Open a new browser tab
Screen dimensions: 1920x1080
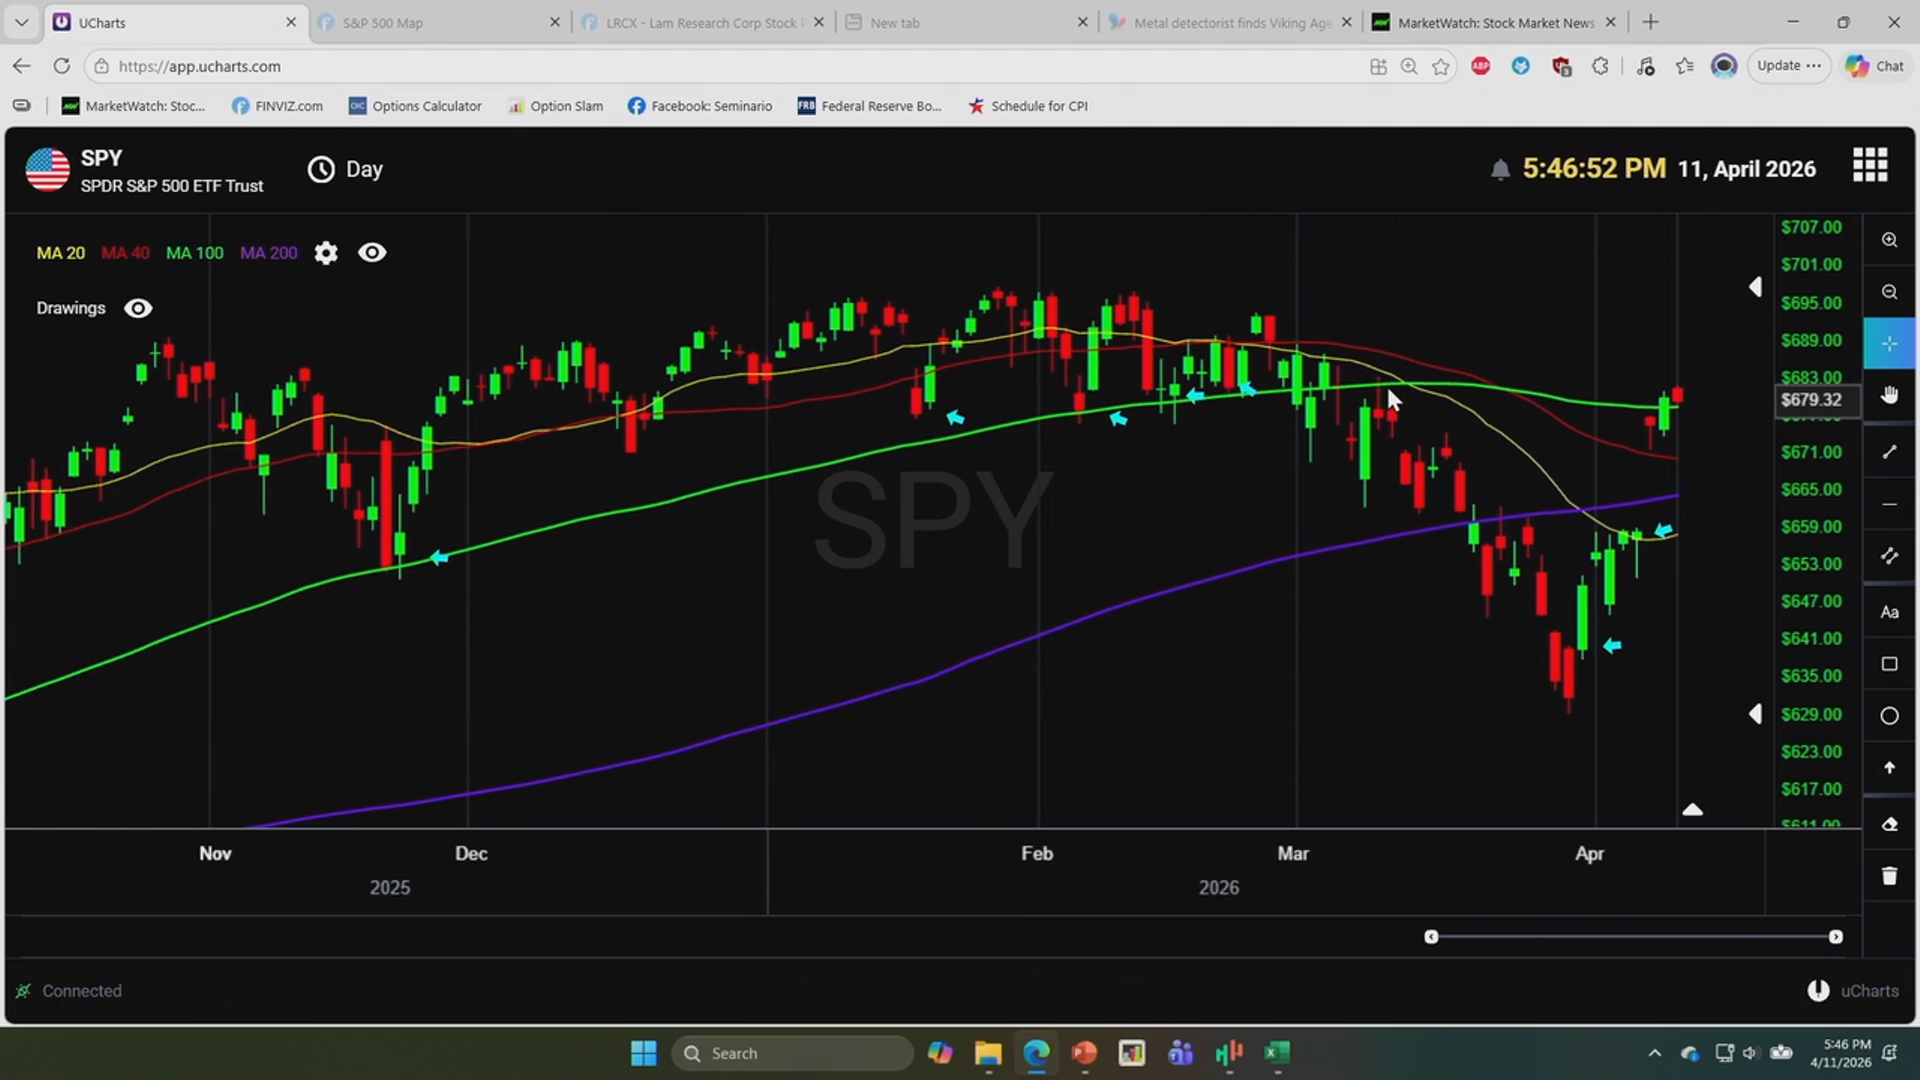coord(1651,22)
